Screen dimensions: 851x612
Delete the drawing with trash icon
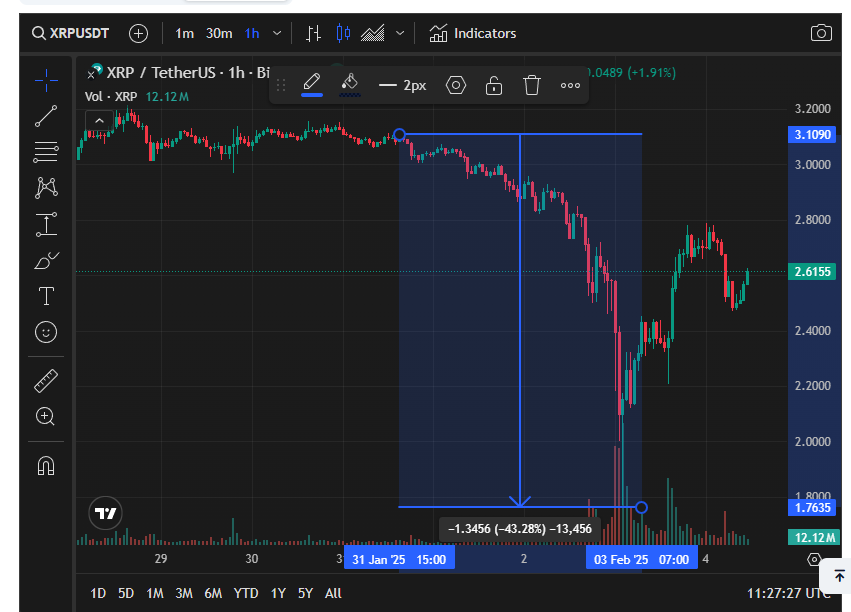pyautogui.click(x=532, y=85)
